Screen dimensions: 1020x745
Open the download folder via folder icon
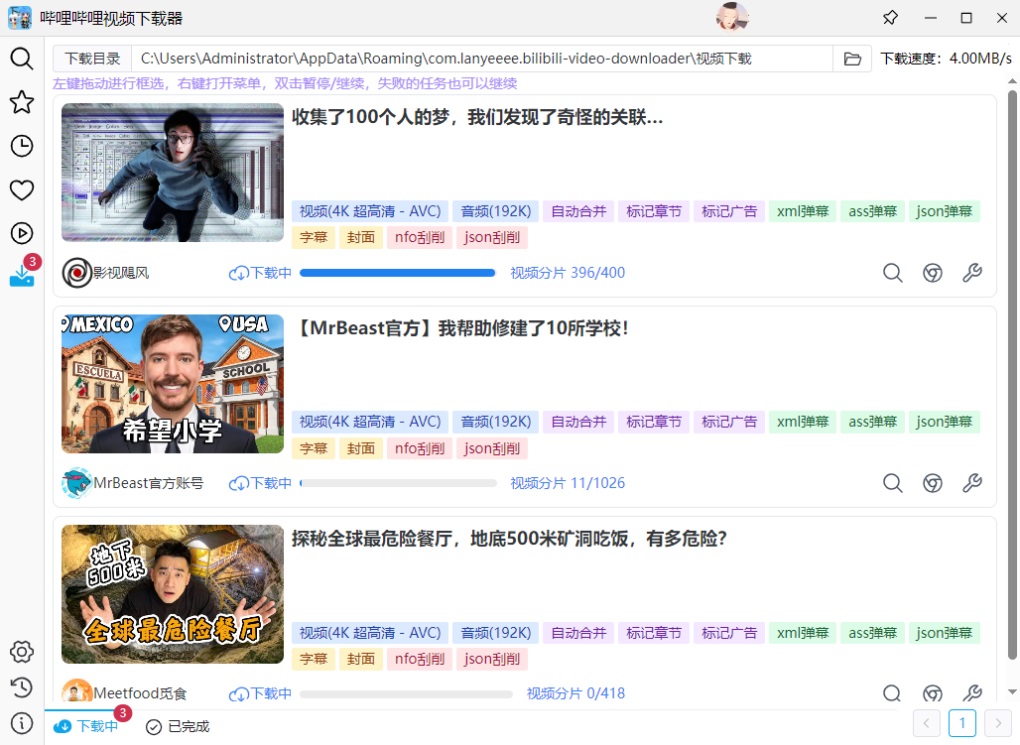point(852,59)
